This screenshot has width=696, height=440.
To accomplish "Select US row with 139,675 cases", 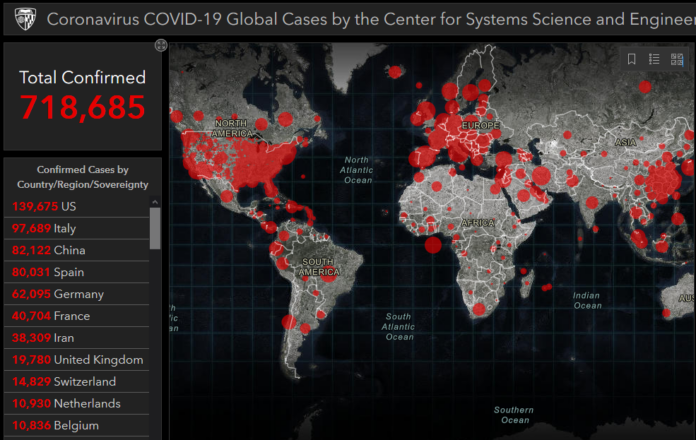I will coord(77,206).
